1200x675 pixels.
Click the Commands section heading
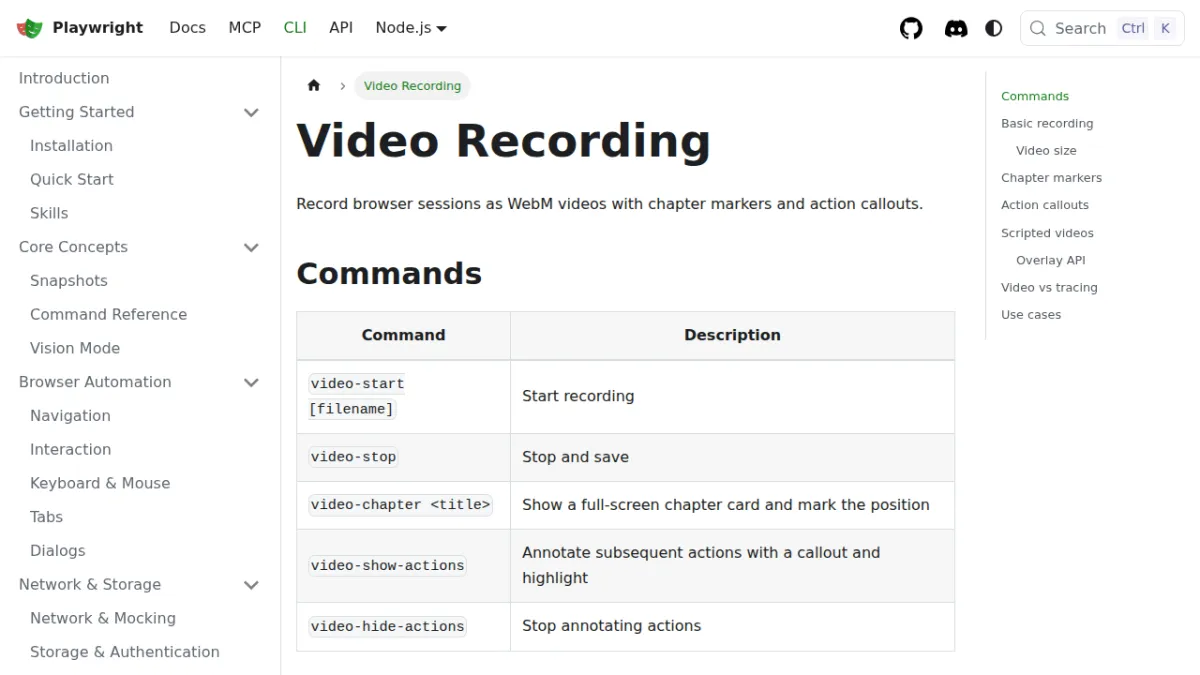(389, 273)
